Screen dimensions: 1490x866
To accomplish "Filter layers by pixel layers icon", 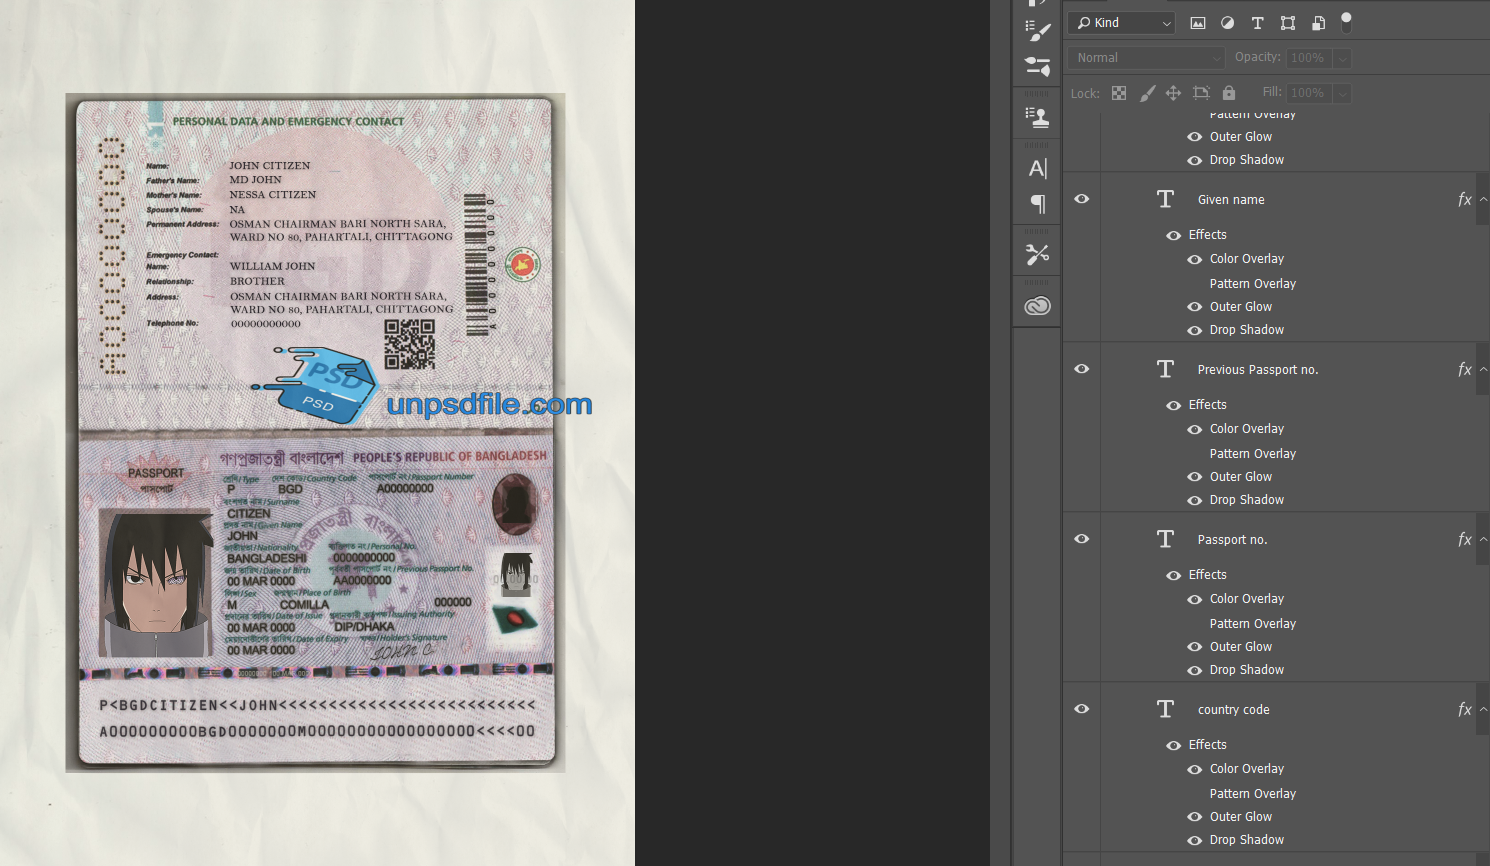I will tap(1197, 23).
